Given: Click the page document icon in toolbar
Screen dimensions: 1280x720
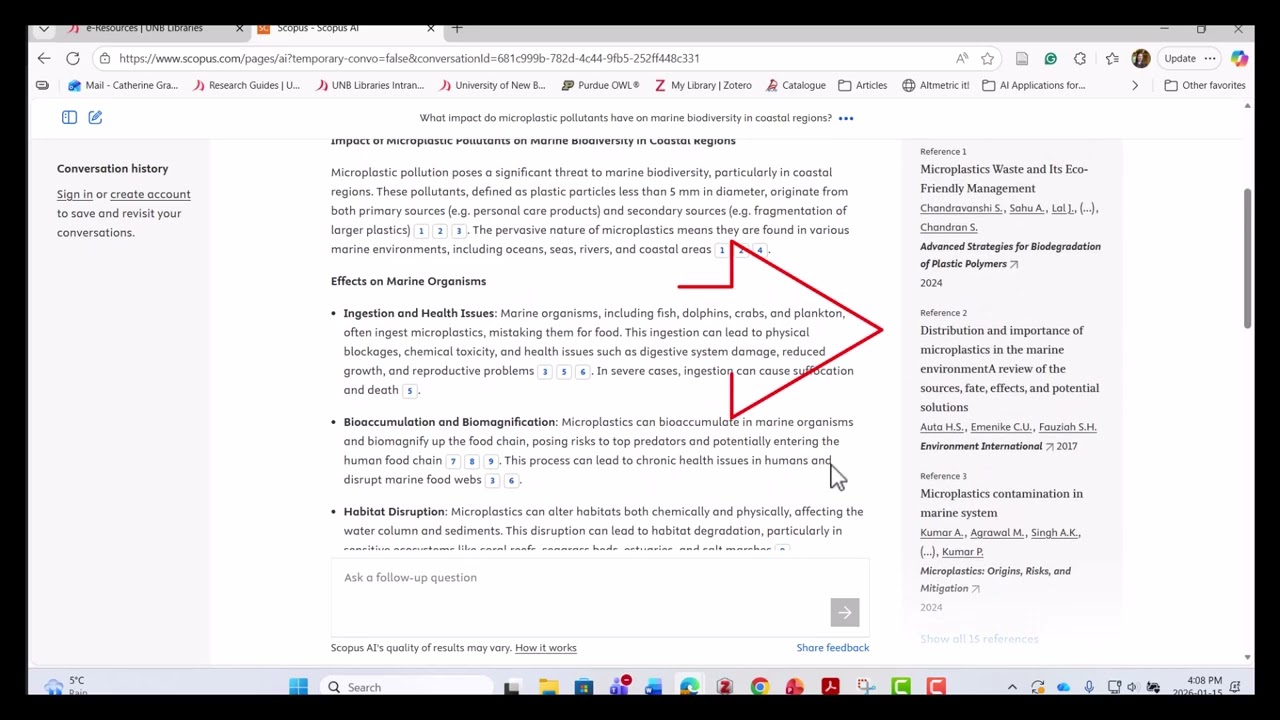Looking at the screenshot, I should point(1021,59).
